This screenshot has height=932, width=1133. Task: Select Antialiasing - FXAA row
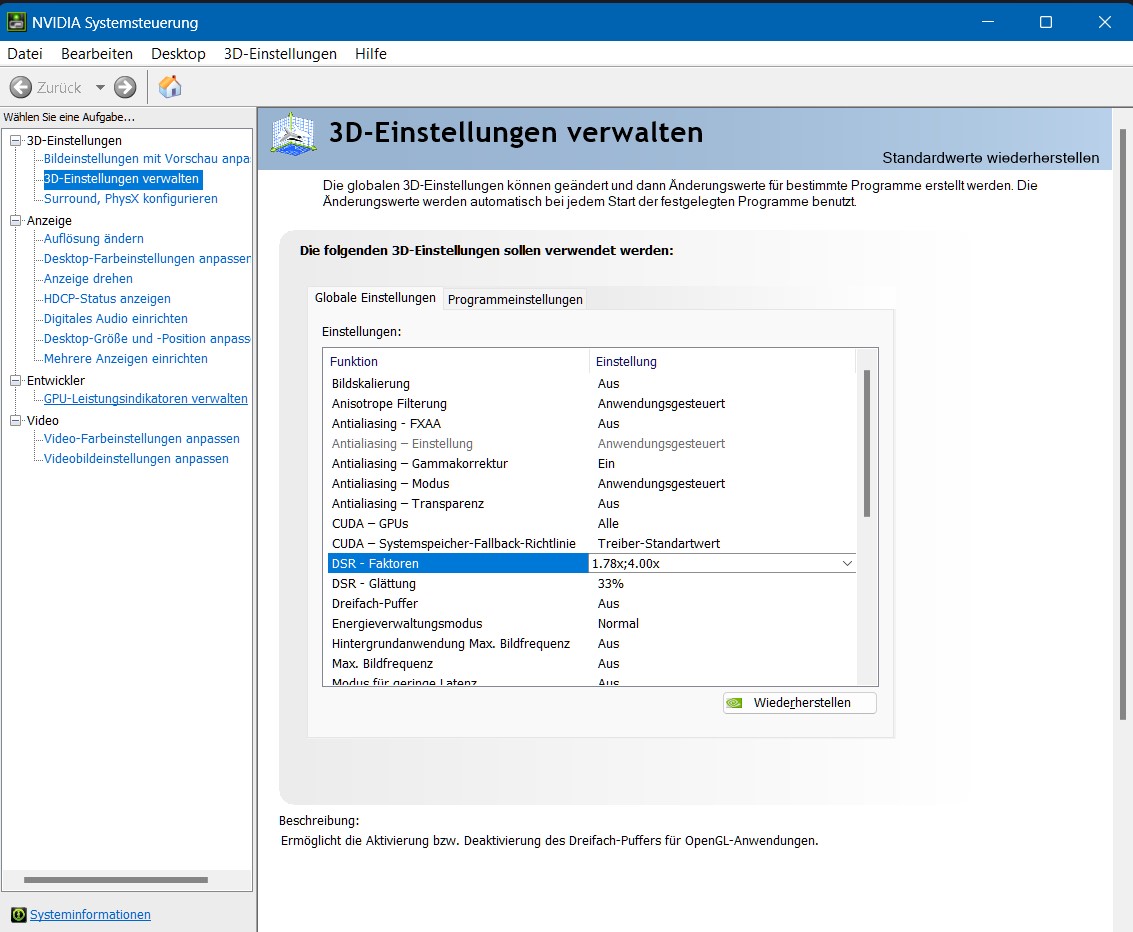coord(591,424)
